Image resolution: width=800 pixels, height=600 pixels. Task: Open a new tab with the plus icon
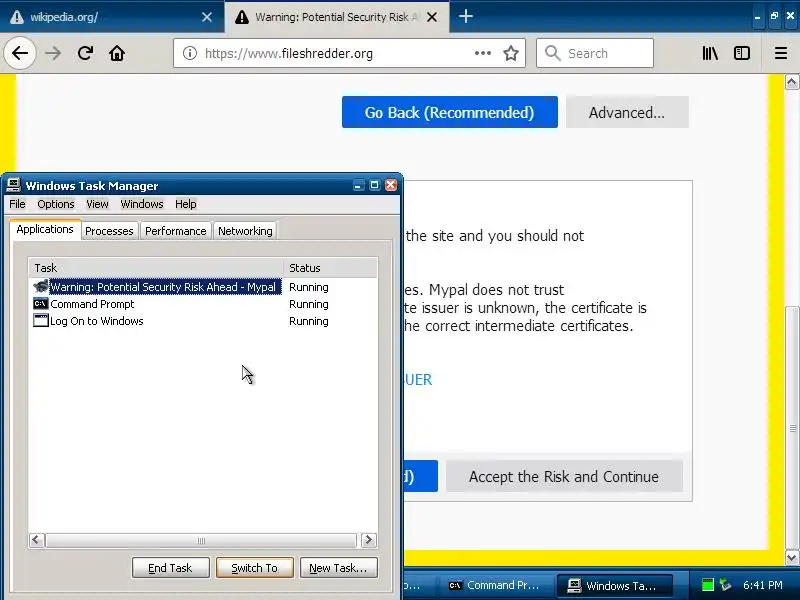(465, 16)
